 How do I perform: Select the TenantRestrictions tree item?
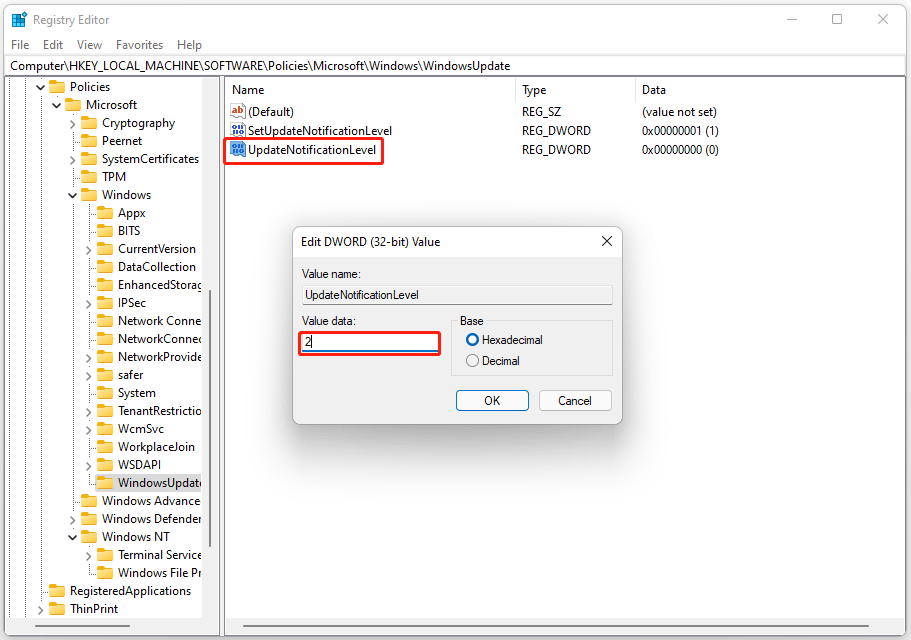(159, 411)
